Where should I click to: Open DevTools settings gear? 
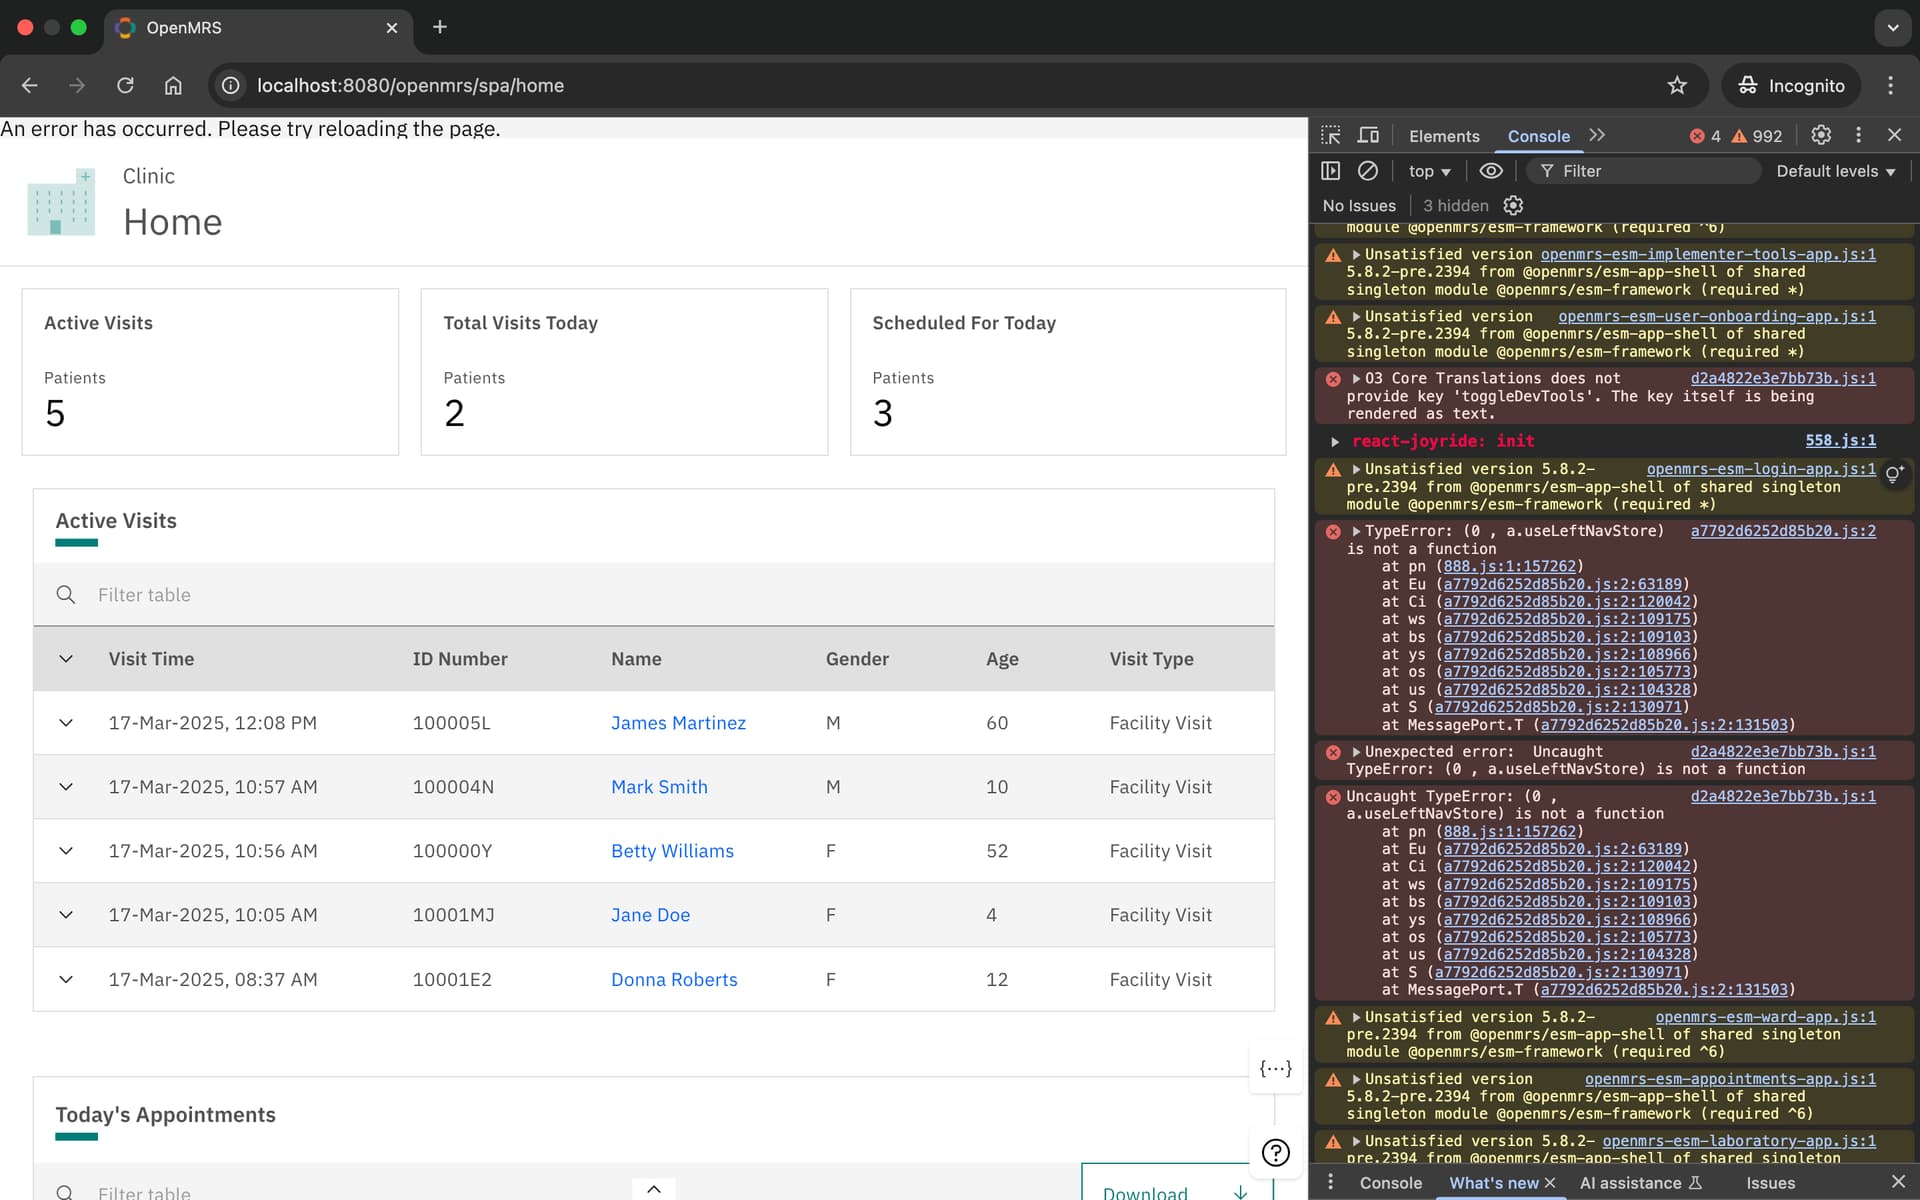(1821, 135)
